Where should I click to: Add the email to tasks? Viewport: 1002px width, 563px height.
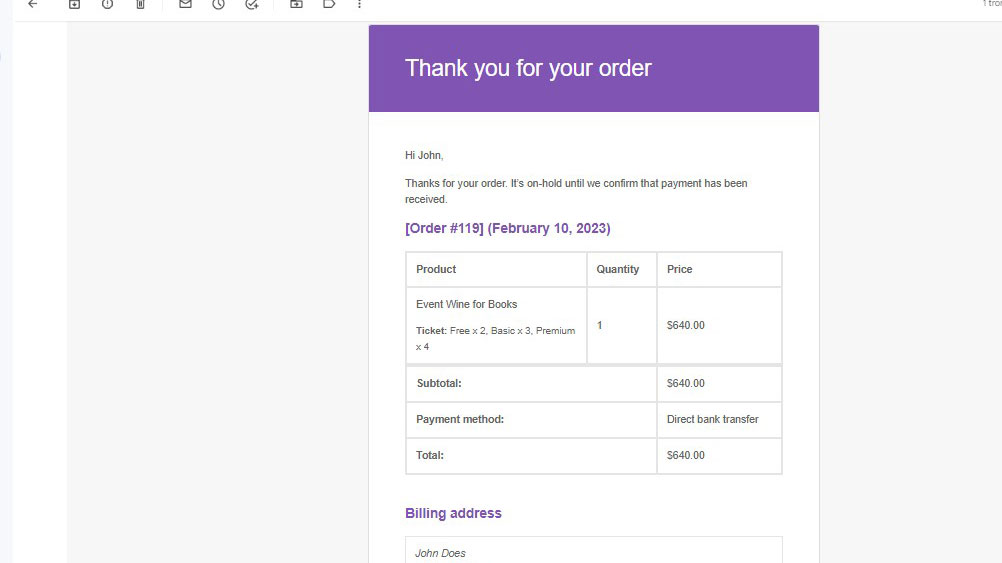(252, 5)
